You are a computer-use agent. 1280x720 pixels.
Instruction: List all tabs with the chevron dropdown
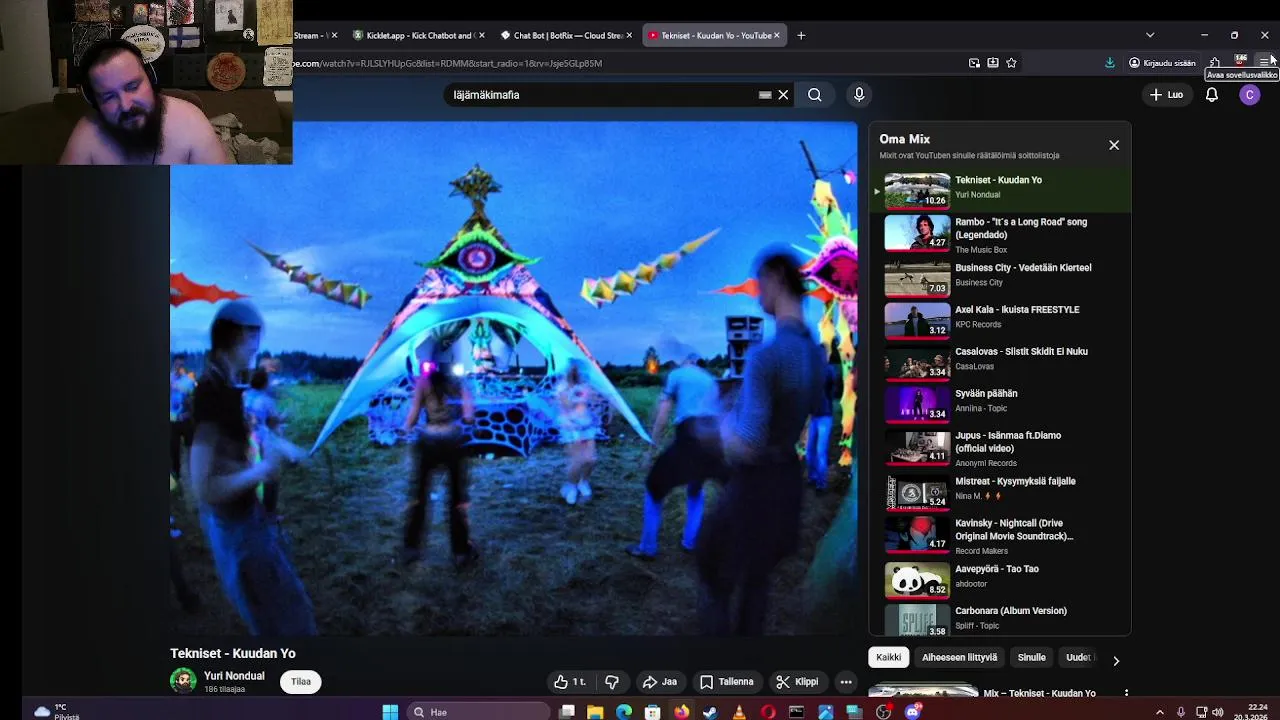tap(1150, 35)
